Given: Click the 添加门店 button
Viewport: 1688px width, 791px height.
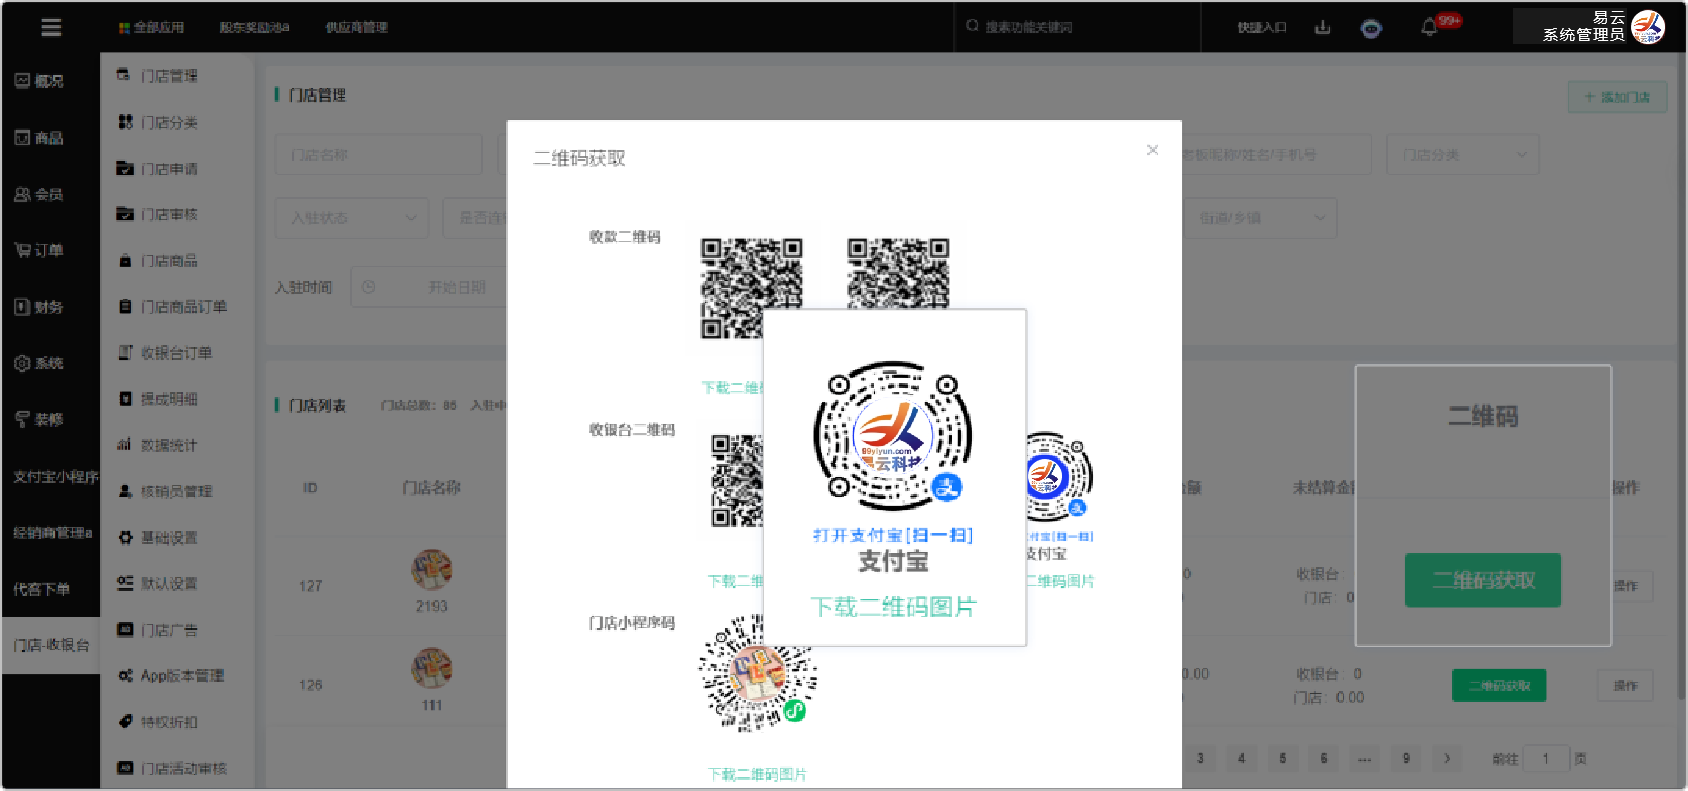Looking at the screenshot, I should pyautogui.click(x=1617, y=97).
